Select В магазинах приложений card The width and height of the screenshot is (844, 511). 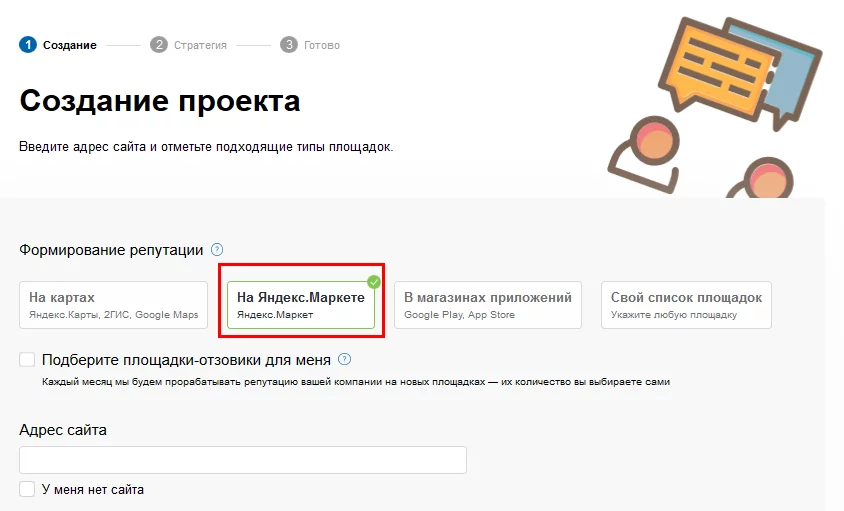(x=488, y=305)
